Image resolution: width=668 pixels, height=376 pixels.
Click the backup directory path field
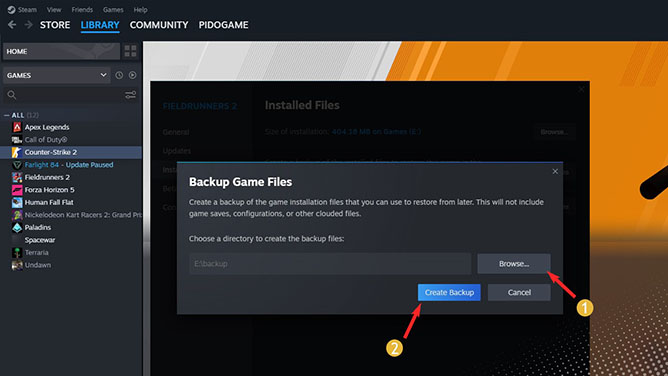click(330, 264)
